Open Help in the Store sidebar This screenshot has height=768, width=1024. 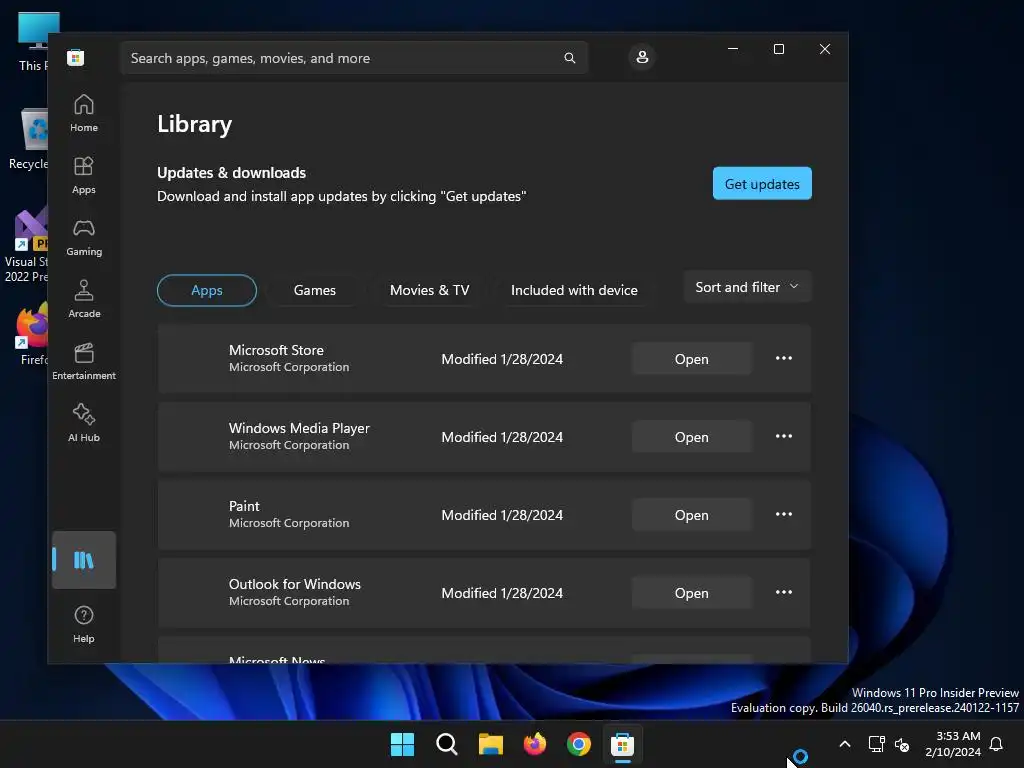(x=84, y=624)
